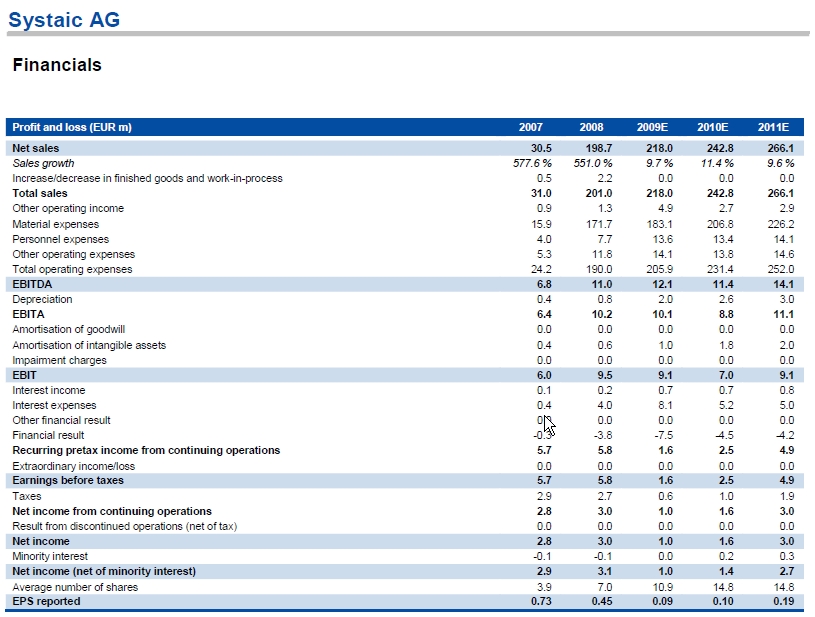Click the Extraordinary income/loss label
815x617 pixels.
74,466
